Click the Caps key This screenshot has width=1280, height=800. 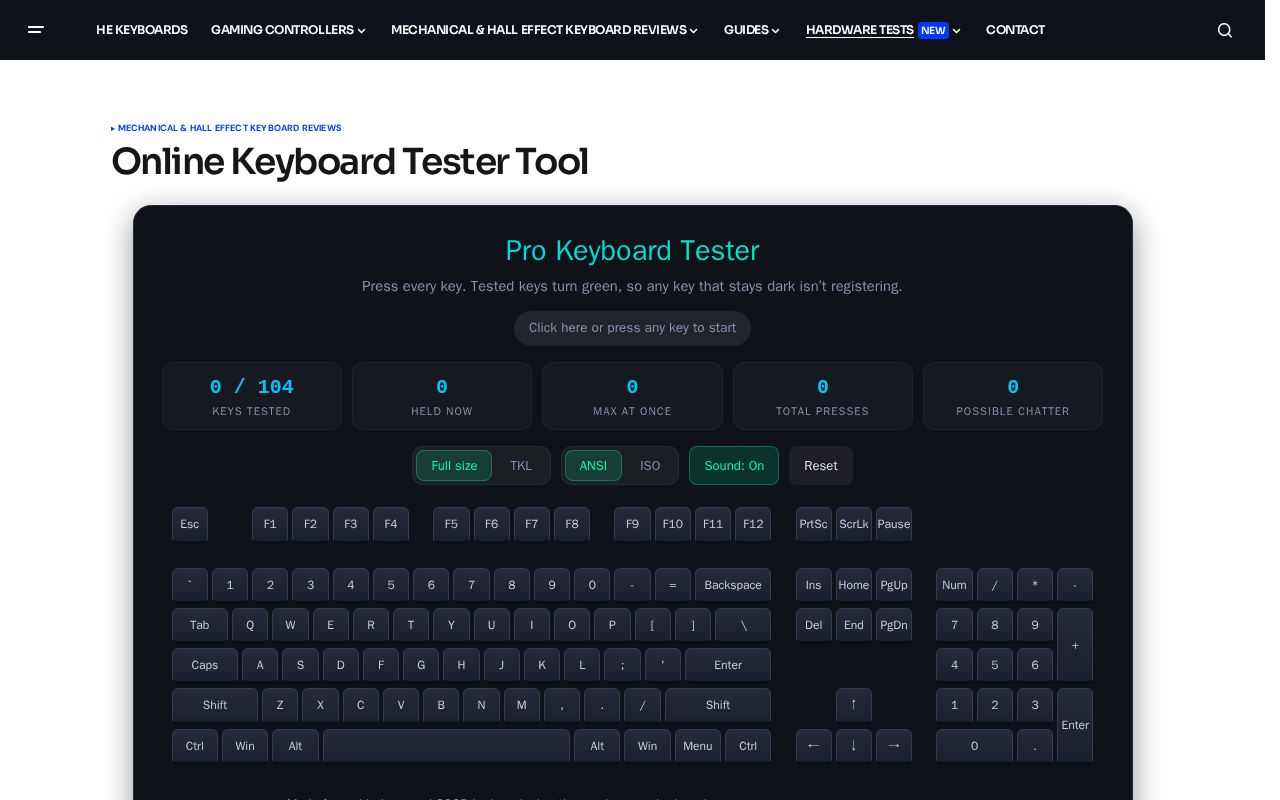(x=205, y=665)
